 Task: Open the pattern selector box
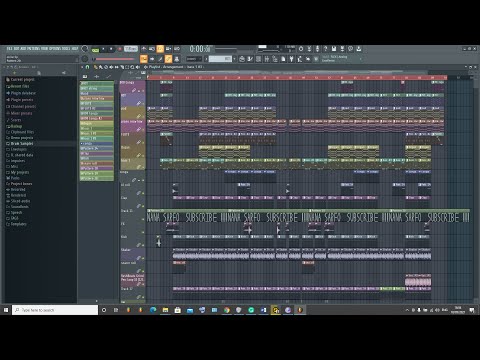220,59
